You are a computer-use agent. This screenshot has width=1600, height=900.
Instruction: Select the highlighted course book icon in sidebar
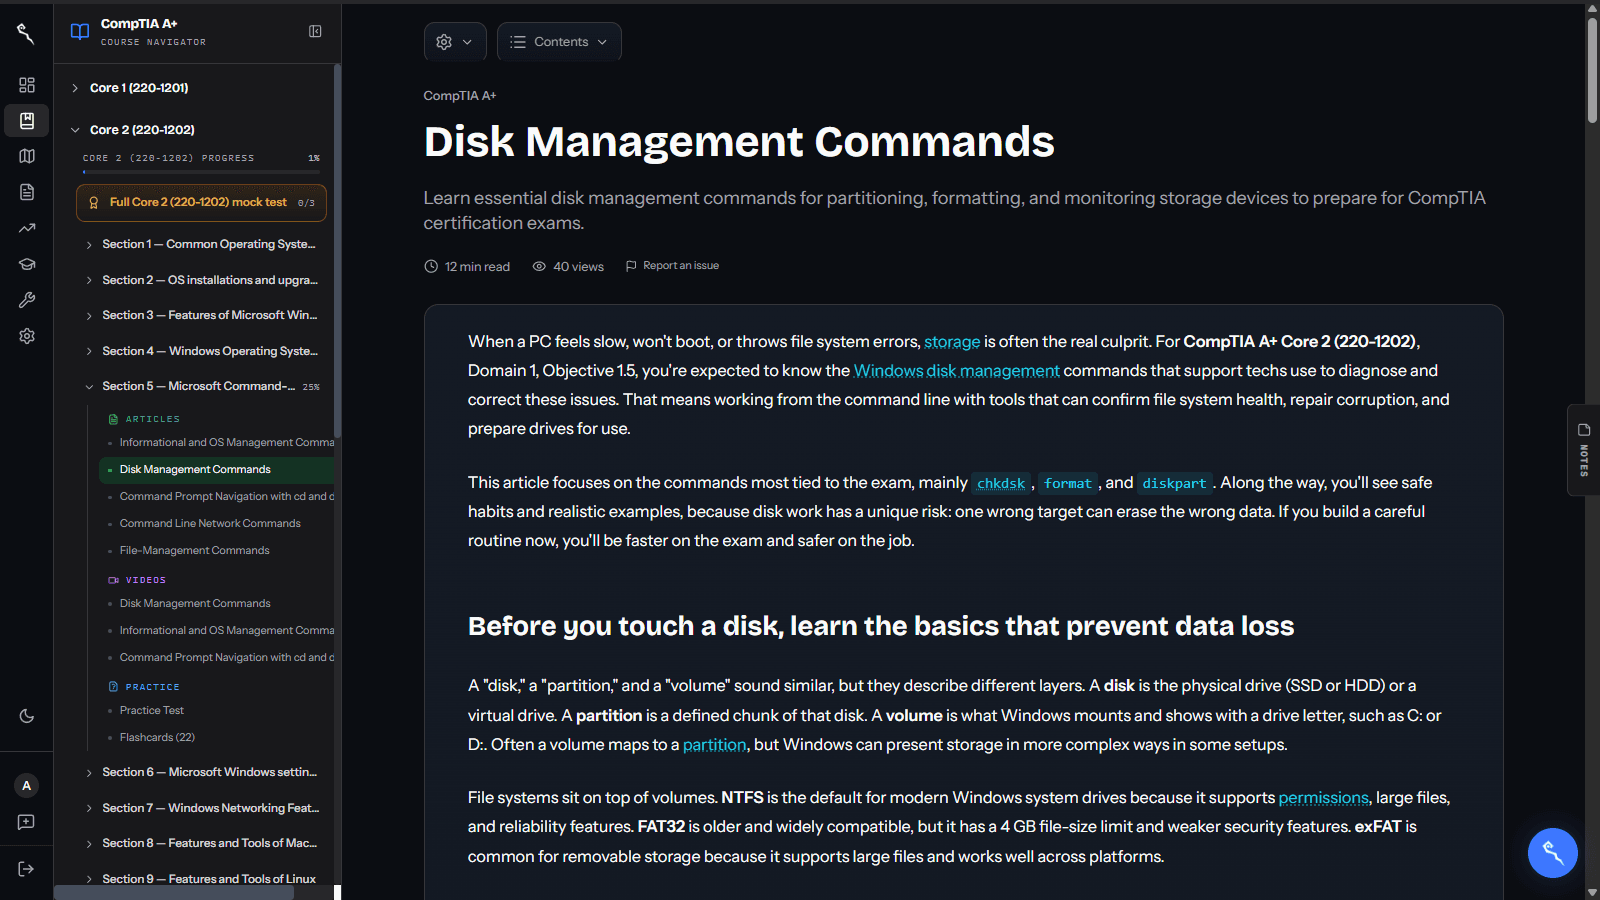point(27,121)
